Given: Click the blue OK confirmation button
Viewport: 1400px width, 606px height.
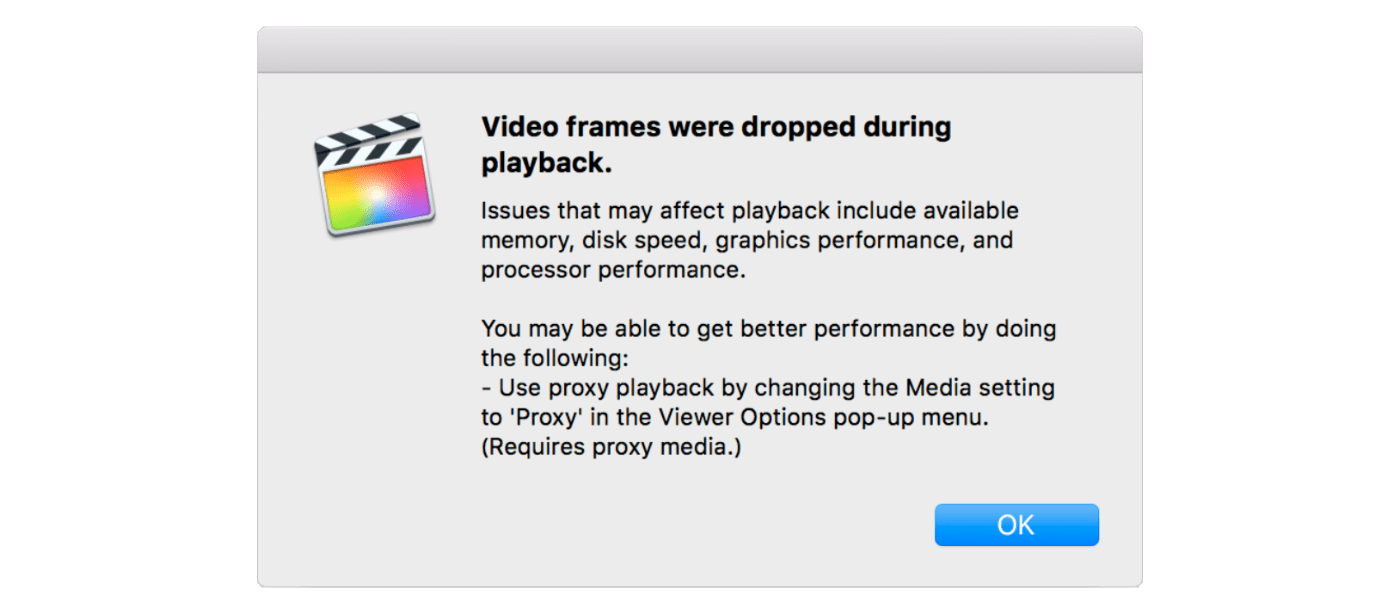Looking at the screenshot, I should pos(1016,524).
